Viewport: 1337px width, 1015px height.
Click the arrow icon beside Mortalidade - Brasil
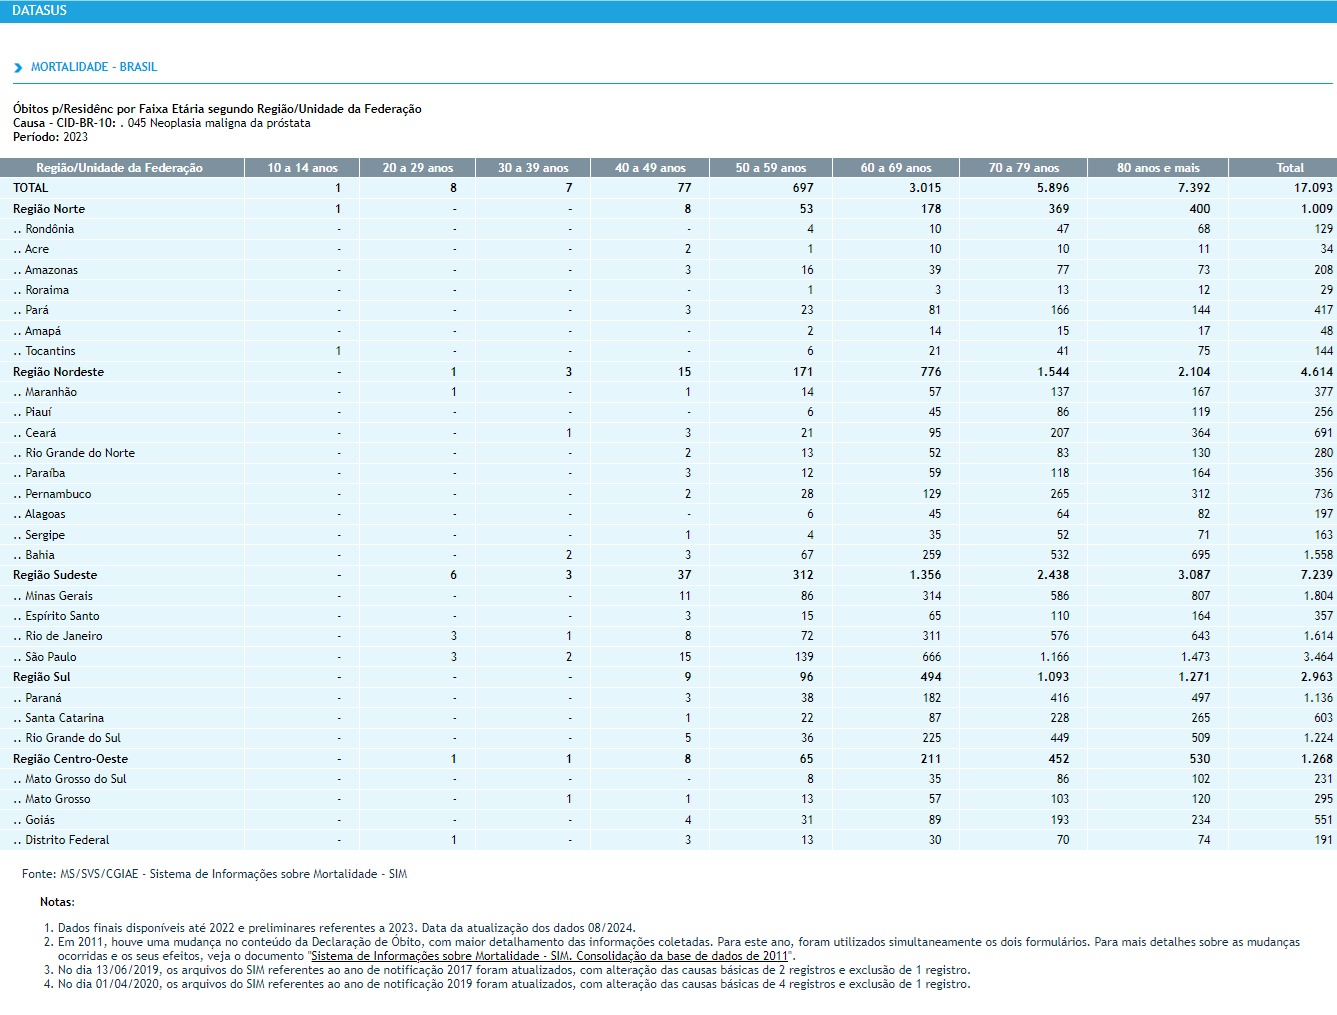coord(18,68)
